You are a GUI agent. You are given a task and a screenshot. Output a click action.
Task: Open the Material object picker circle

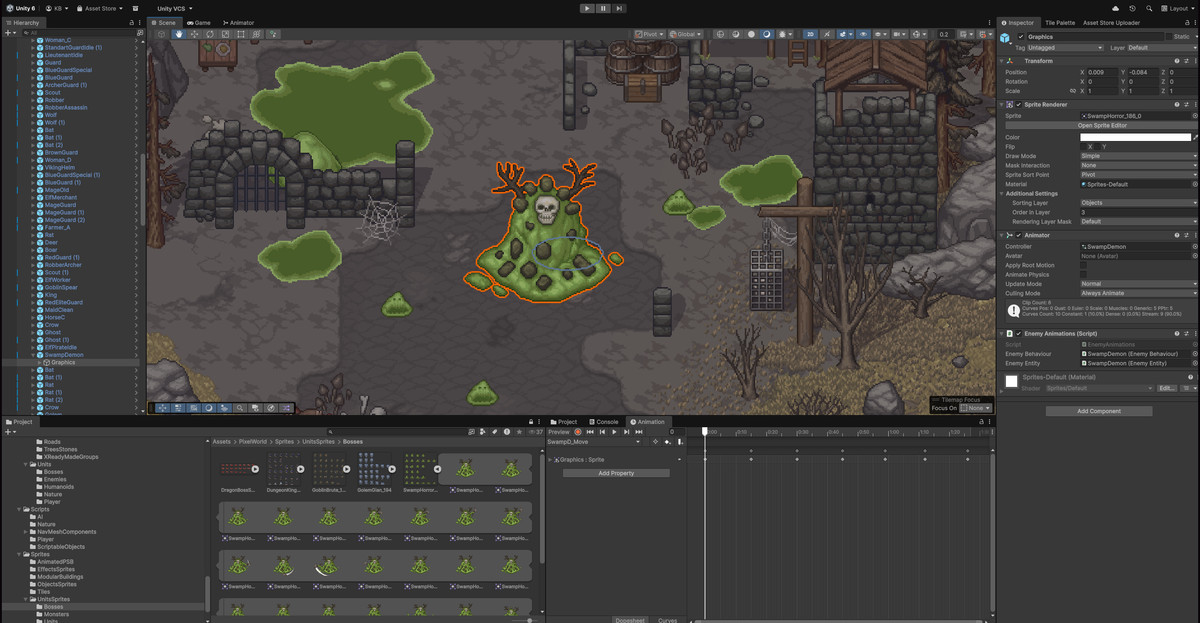[x=1194, y=184]
